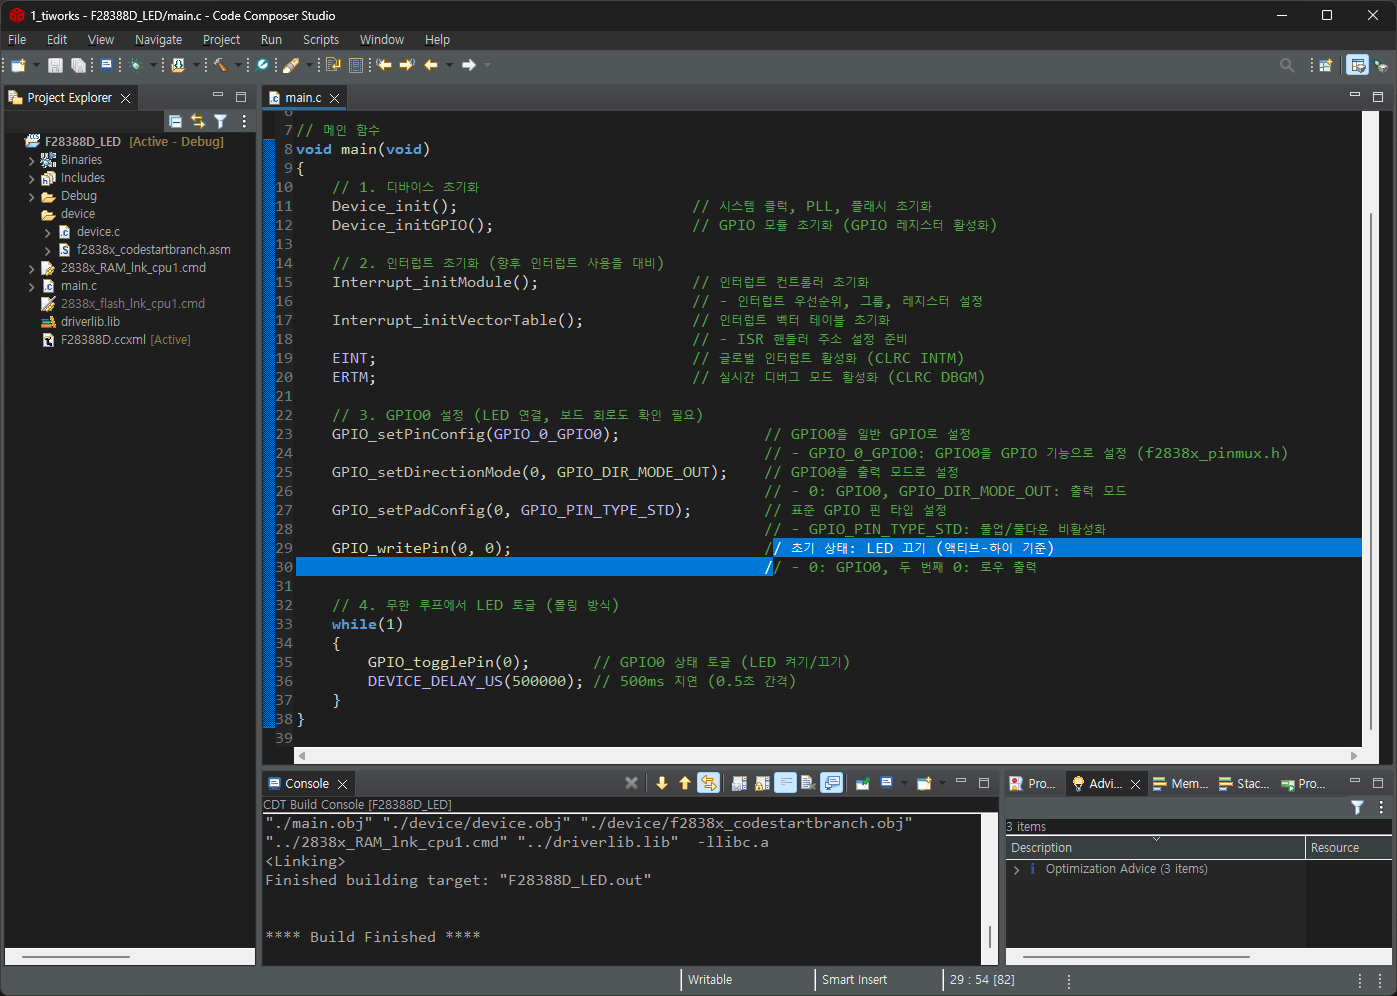Select driverlib.lib in the tree
1397x996 pixels.
click(80, 322)
